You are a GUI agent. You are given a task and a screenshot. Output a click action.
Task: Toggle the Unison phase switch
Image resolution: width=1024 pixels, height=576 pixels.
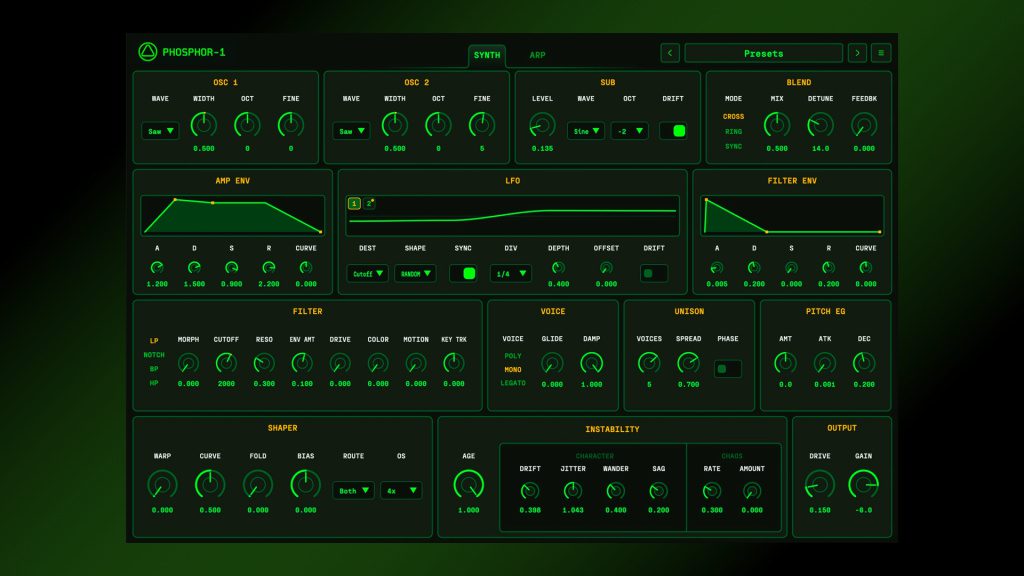coord(728,369)
